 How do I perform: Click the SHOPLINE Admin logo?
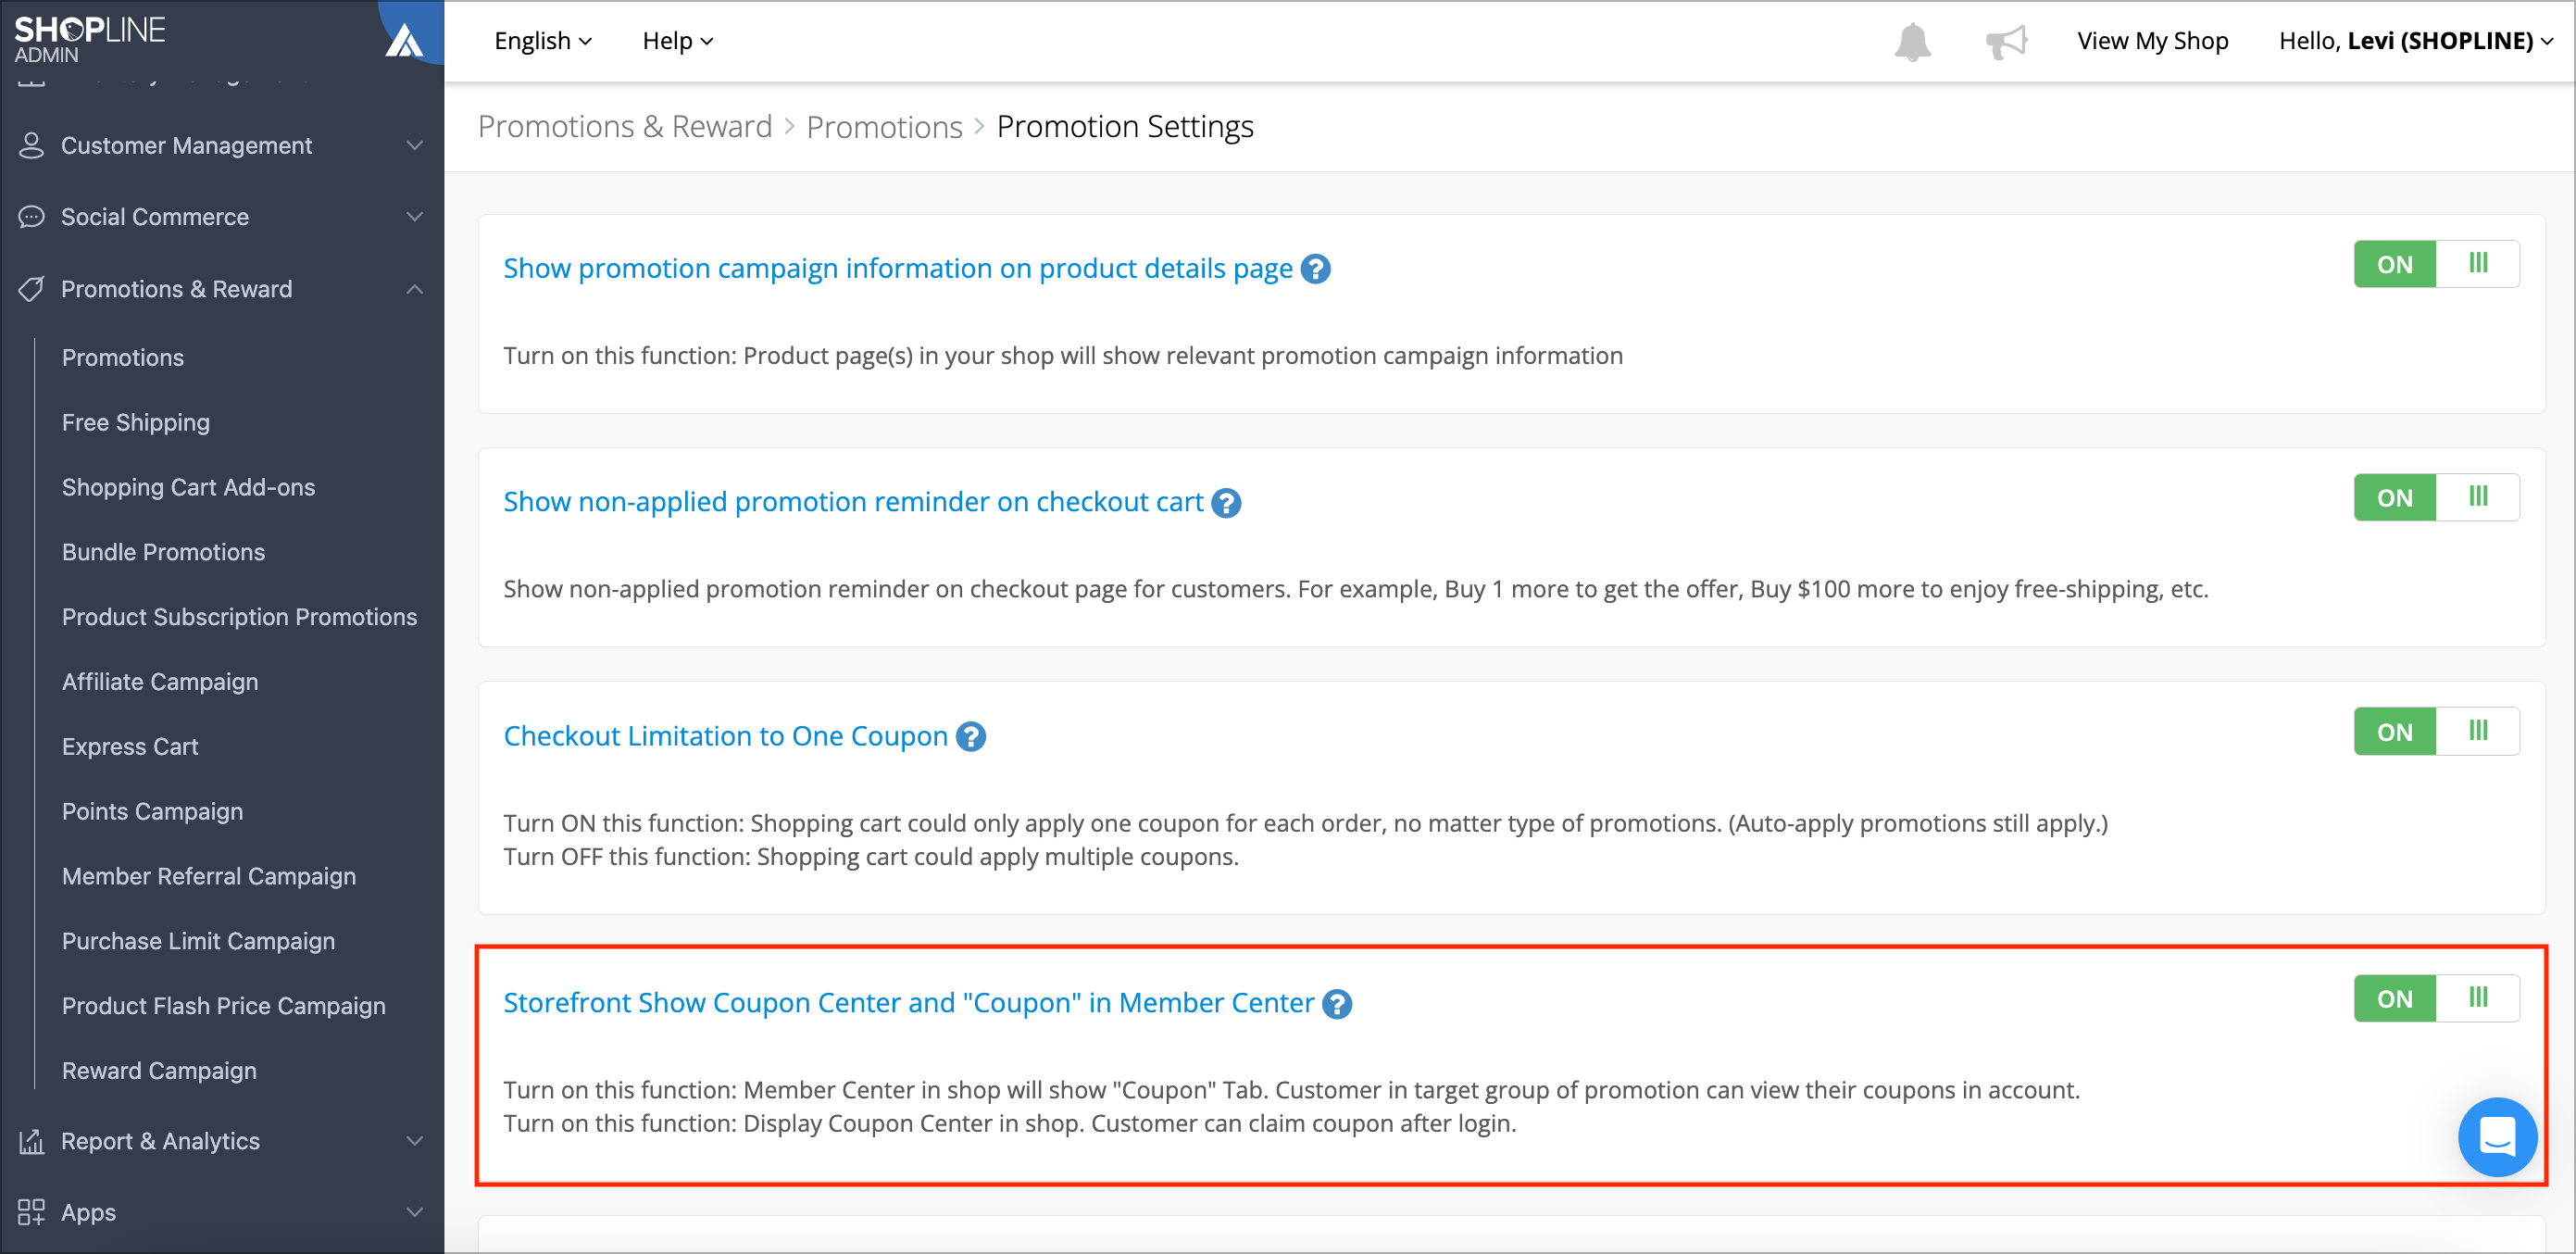point(89,38)
